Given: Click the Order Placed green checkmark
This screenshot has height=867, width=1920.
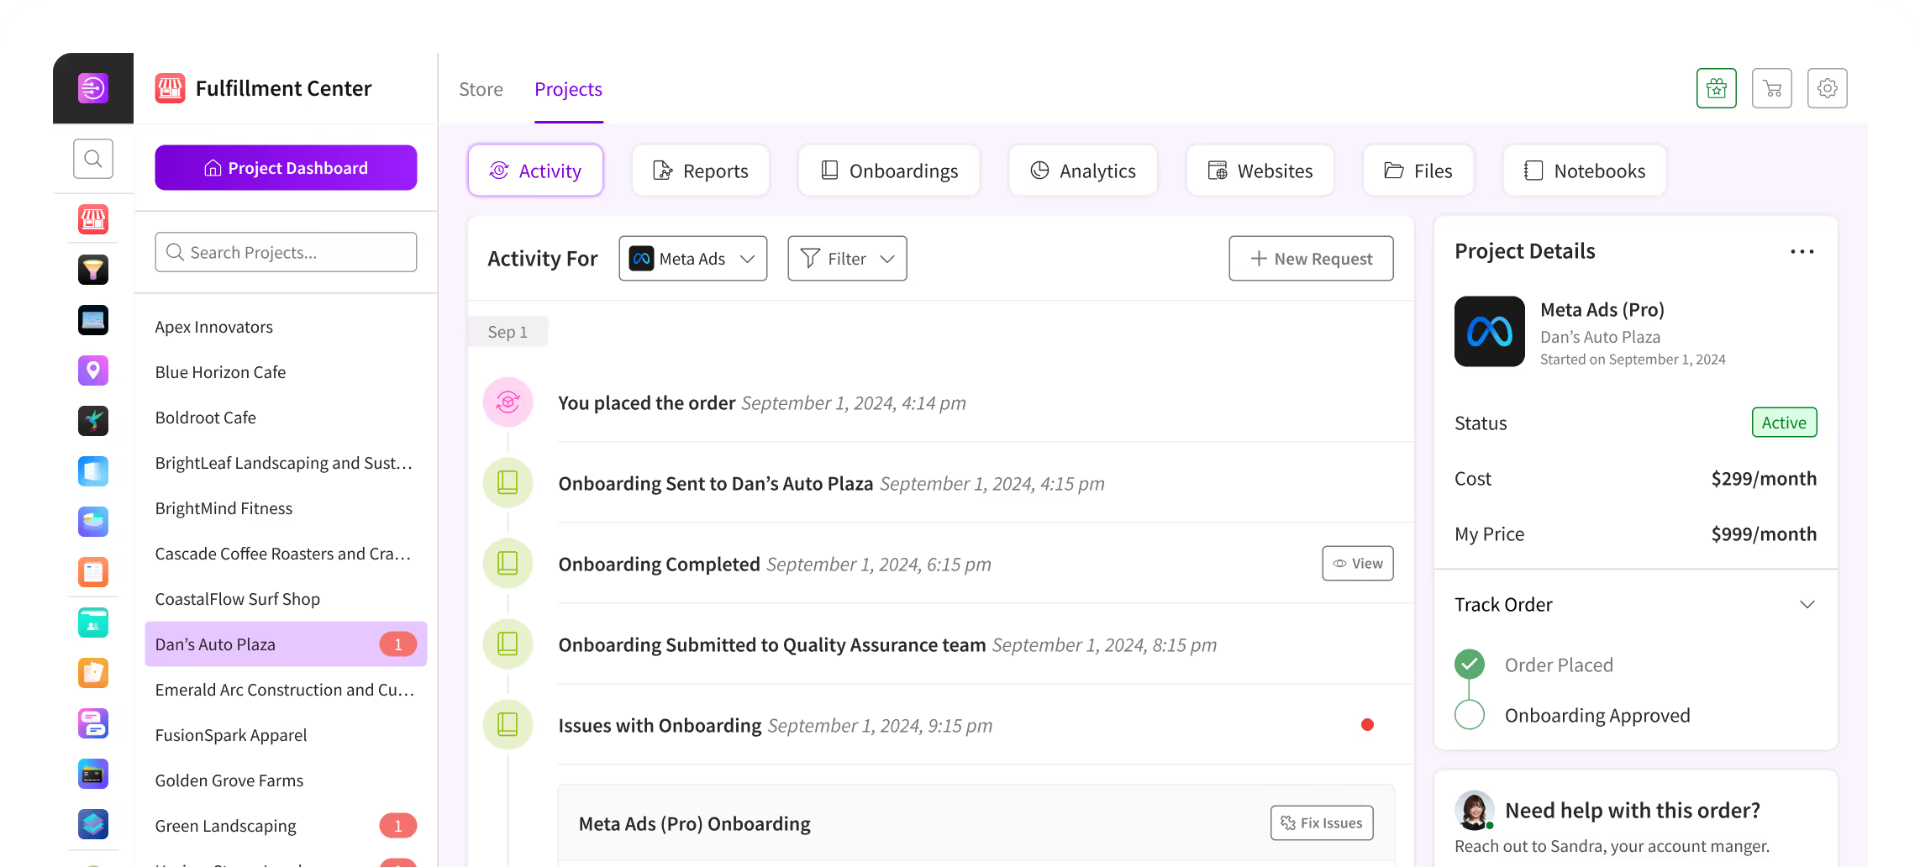Looking at the screenshot, I should (x=1469, y=664).
